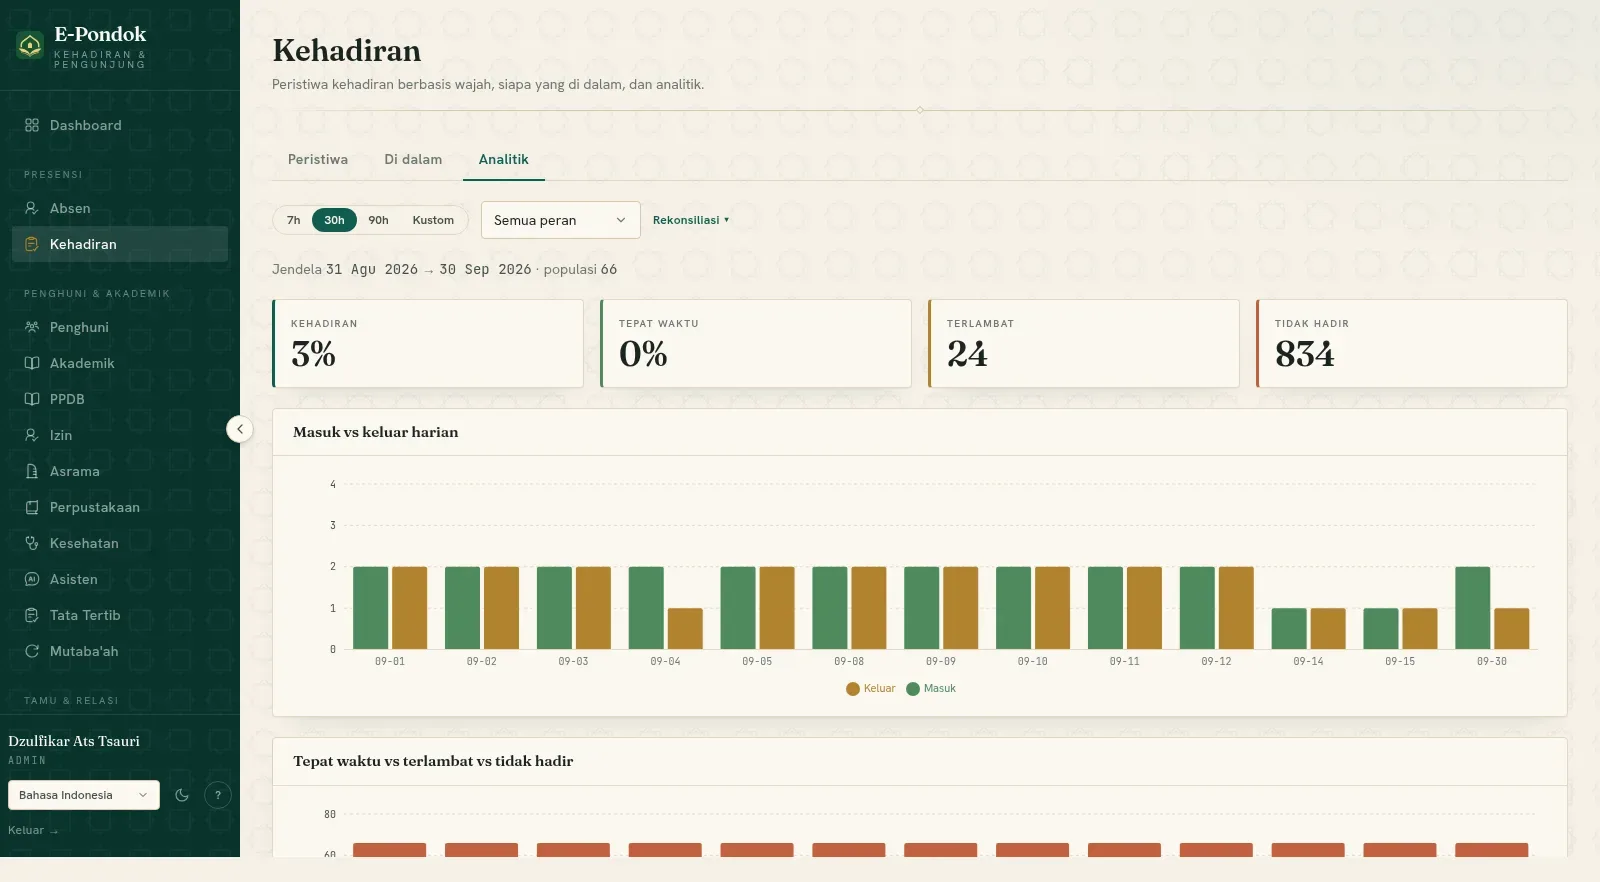Toggle dark mode moon icon
1600x882 pixels.
pos(182,795)
